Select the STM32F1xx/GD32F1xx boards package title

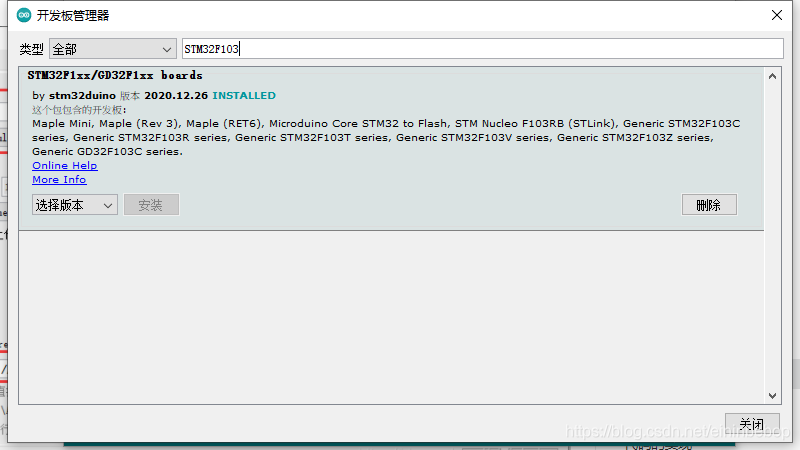[x=115, y=76]
